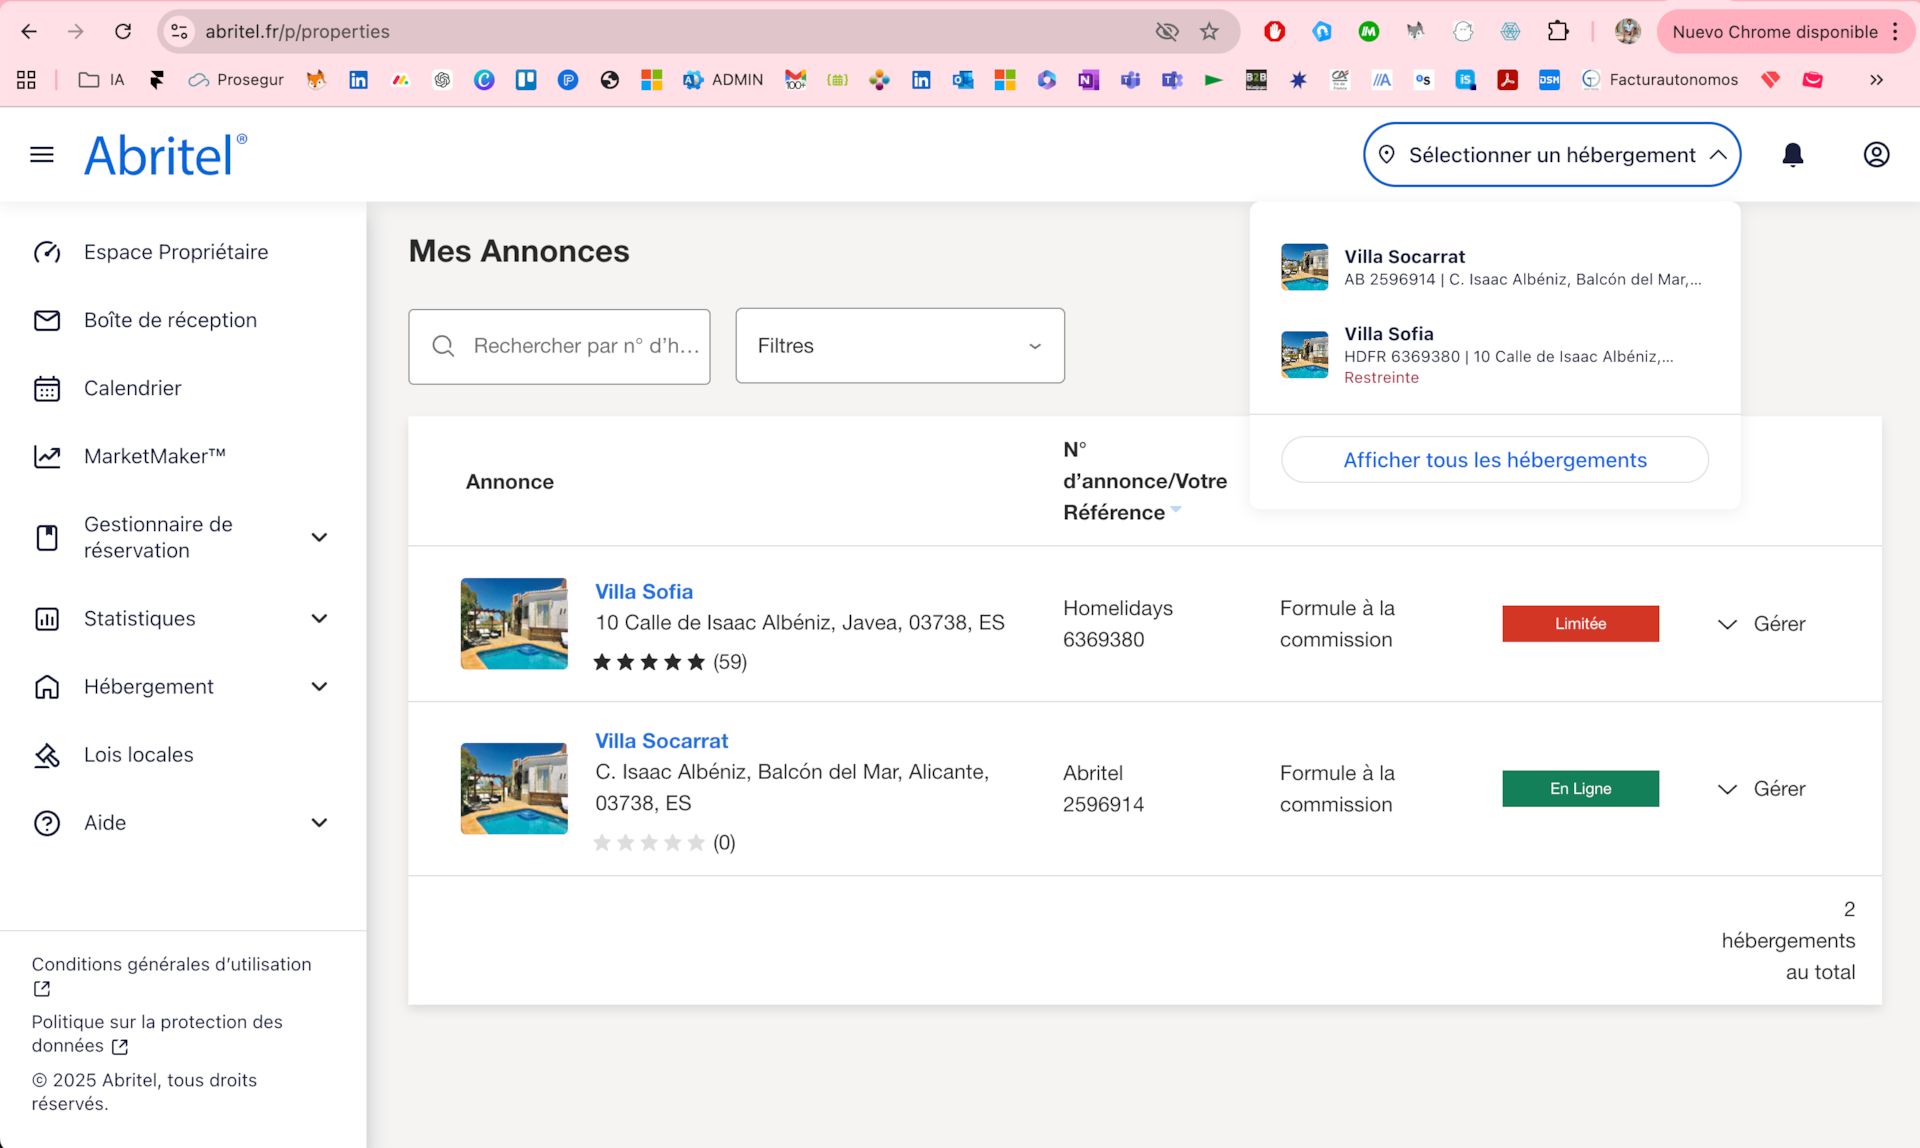Open the Villa Sofia listing link
1920x1148 pixels.
click(x=644, y=592)
